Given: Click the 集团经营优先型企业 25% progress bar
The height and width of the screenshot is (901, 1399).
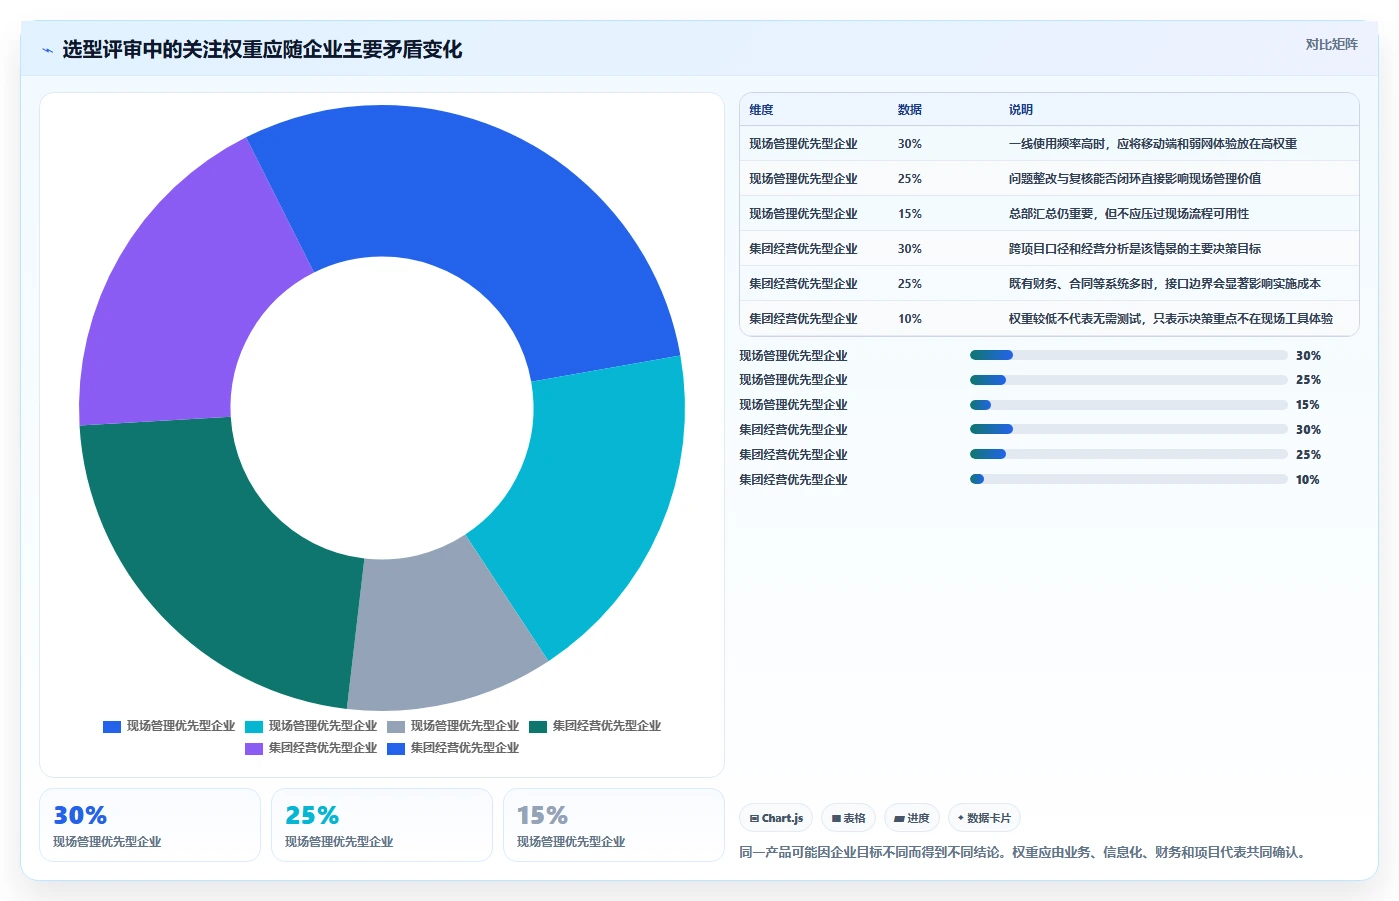Looking at the screenshot, I should (1129, 454).
